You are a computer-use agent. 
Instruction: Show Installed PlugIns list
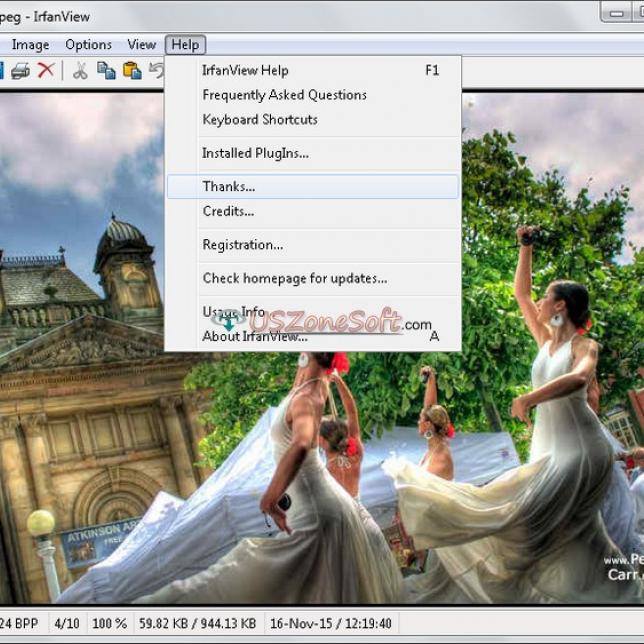(x=255, y=153)
